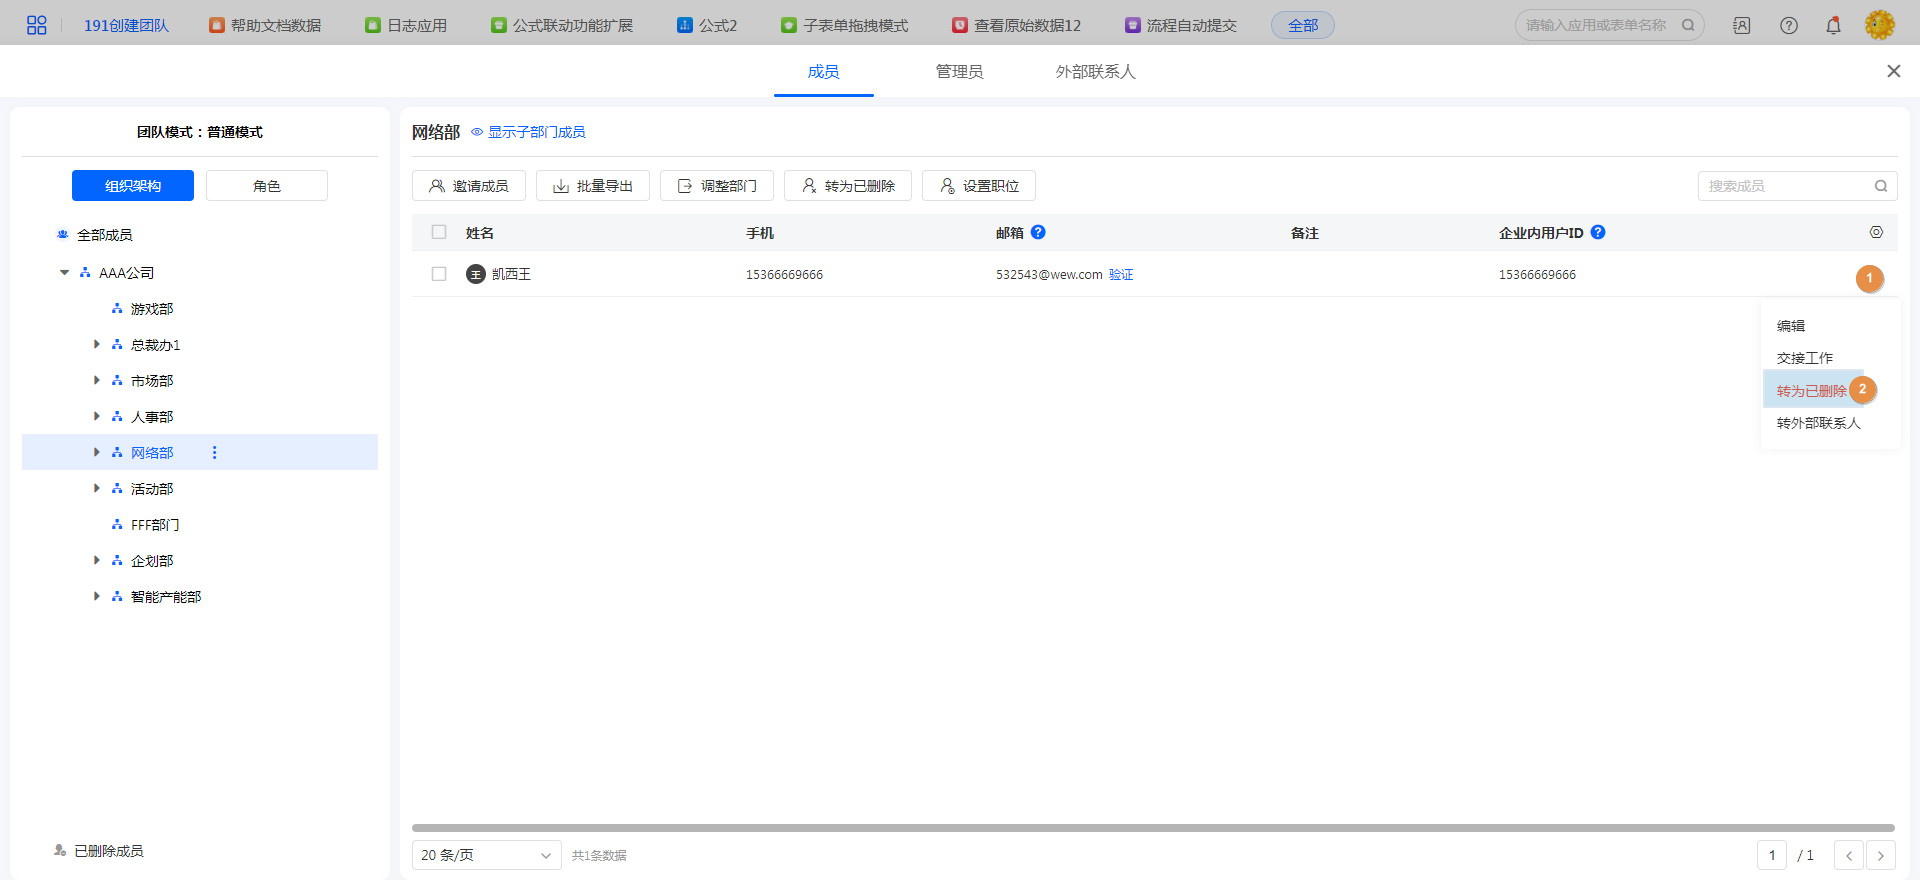1920x880 pixels.
Task: Click the 邀请成员 button
Action: click(x=469, y=186)
